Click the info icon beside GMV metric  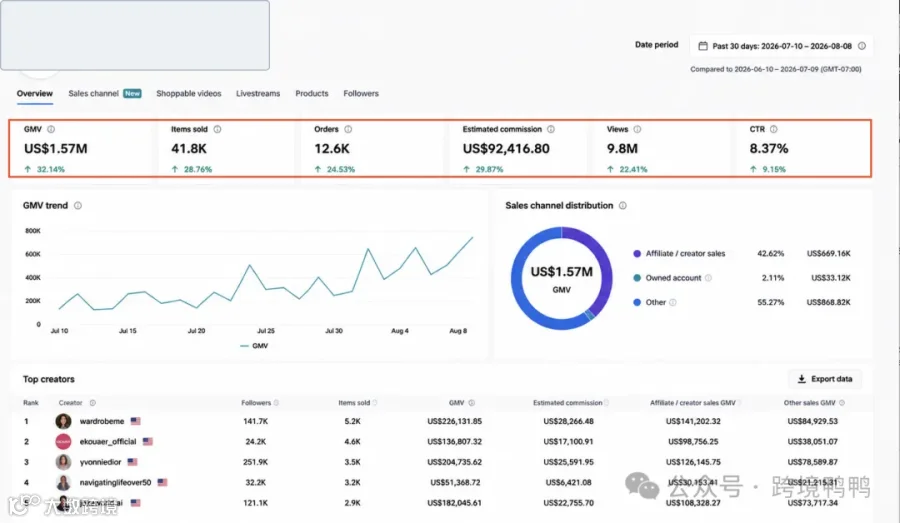(51, 129)
